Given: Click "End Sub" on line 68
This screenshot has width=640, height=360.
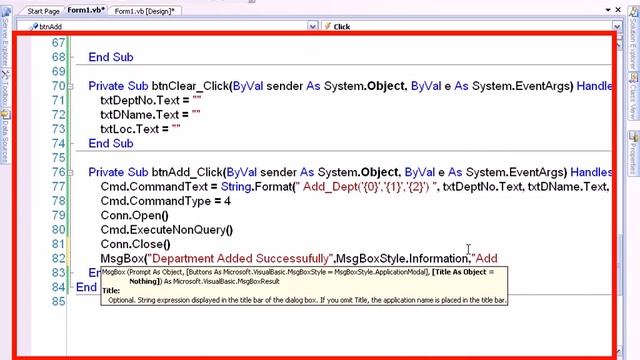Looking at the screenshot, I should (111, 57).
